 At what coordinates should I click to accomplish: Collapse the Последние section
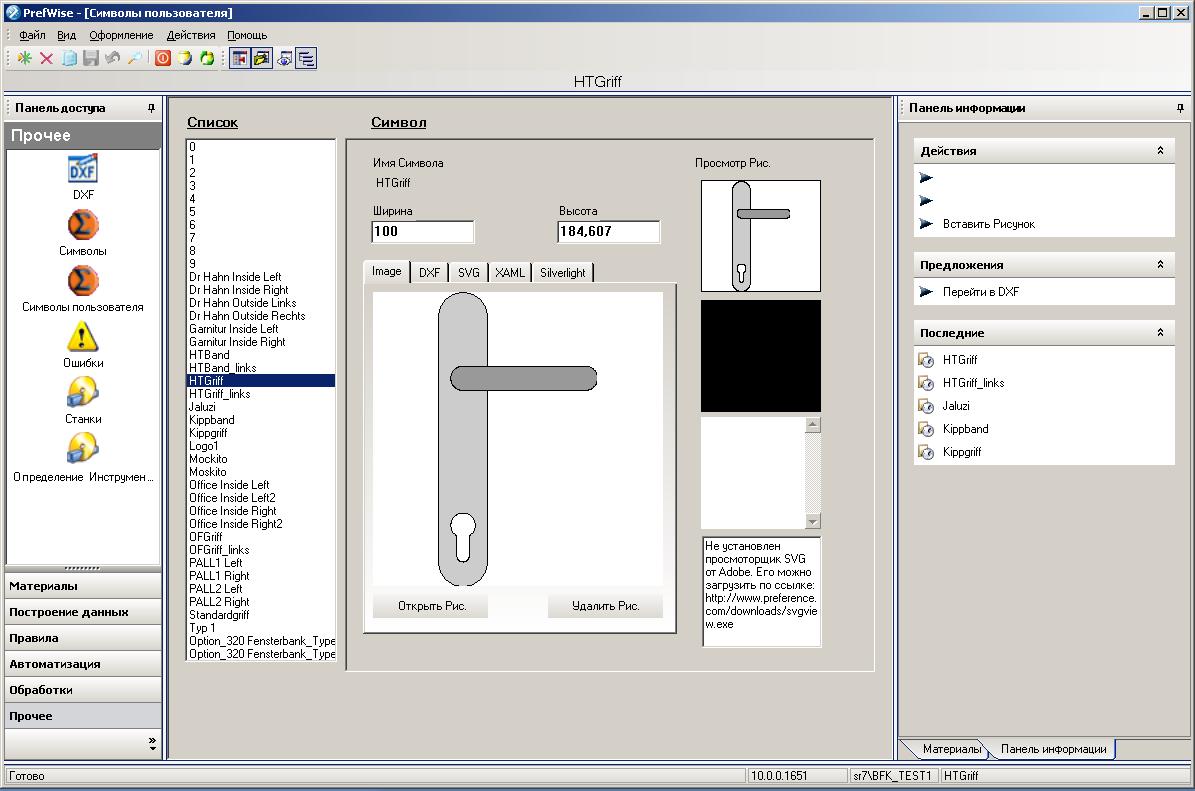[x=1160, y=332]
